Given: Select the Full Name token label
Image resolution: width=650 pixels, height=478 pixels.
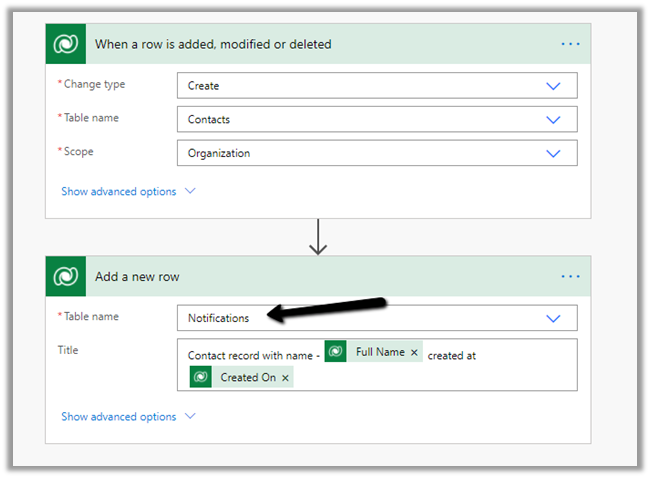Looking at the screenshot, I should [x=380, y=353].
